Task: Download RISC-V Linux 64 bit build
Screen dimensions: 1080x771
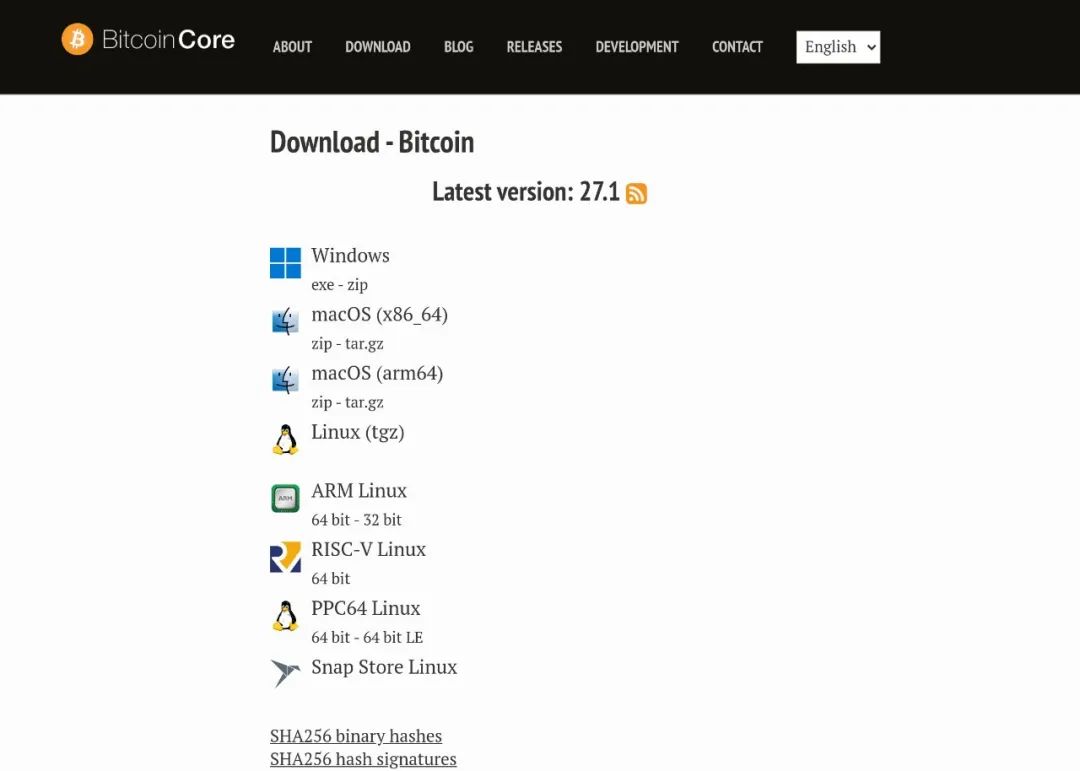Action: 331,579
